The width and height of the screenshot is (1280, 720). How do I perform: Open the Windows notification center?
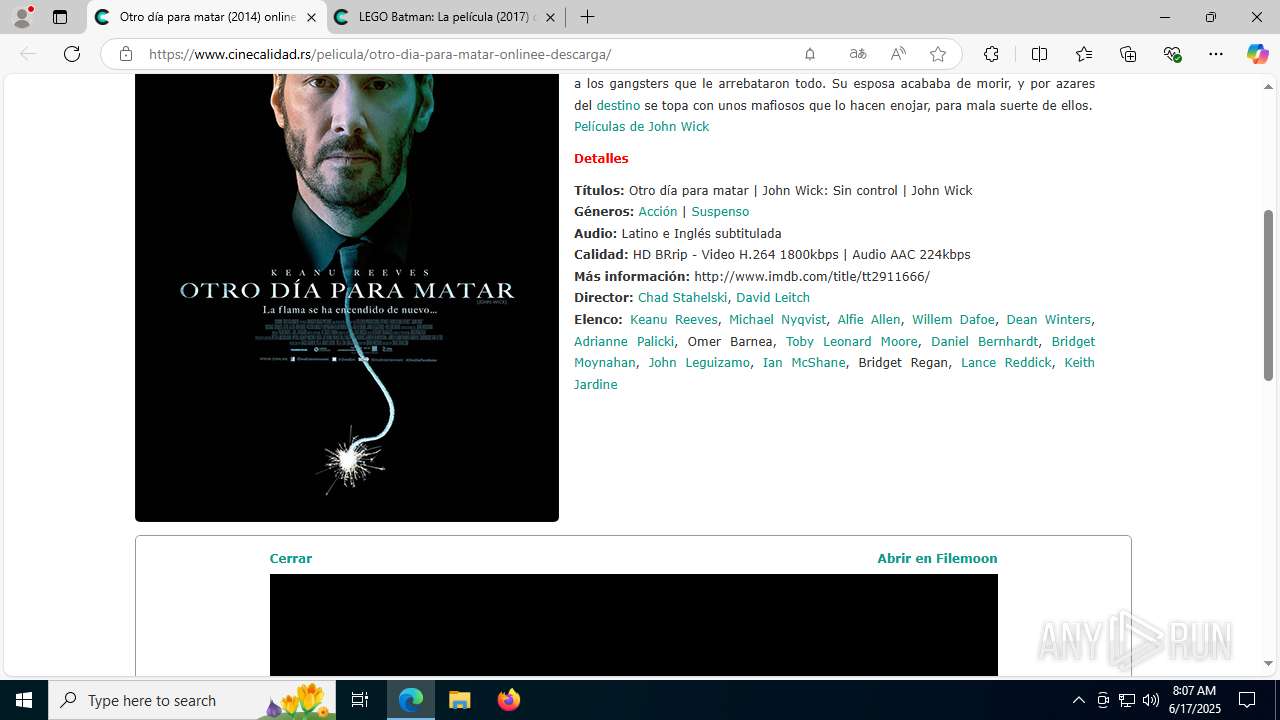[x=1247, y=700]
